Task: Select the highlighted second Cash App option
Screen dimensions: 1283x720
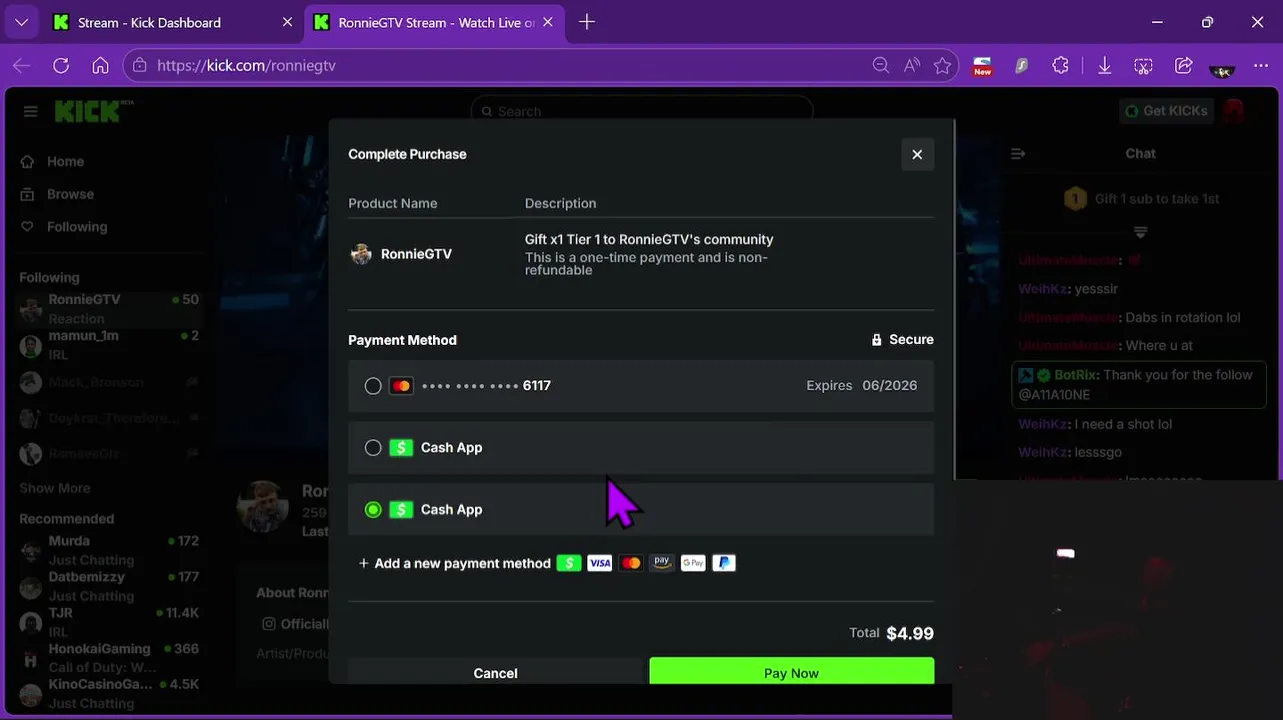Action: point(641,510)
